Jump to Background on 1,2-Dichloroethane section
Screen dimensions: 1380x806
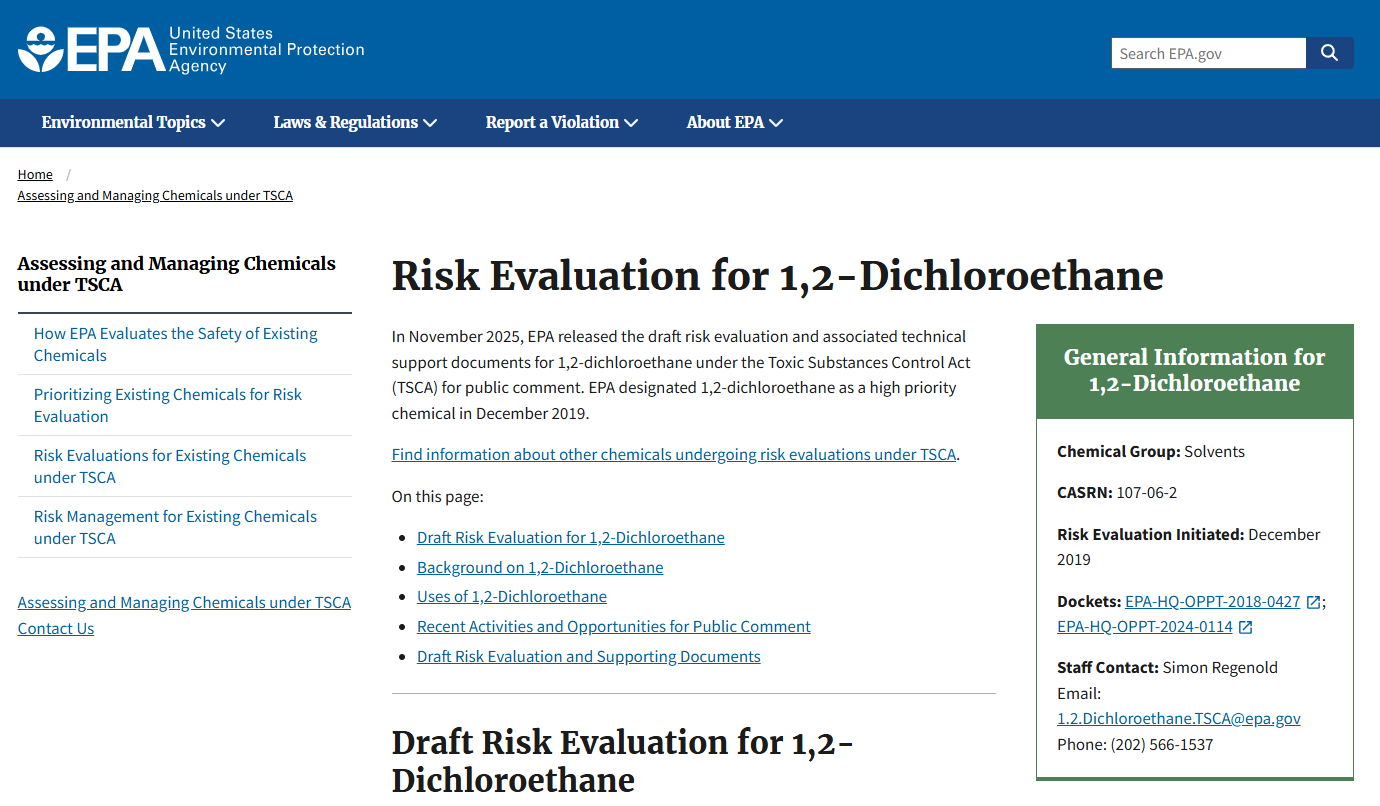point(540,567)
